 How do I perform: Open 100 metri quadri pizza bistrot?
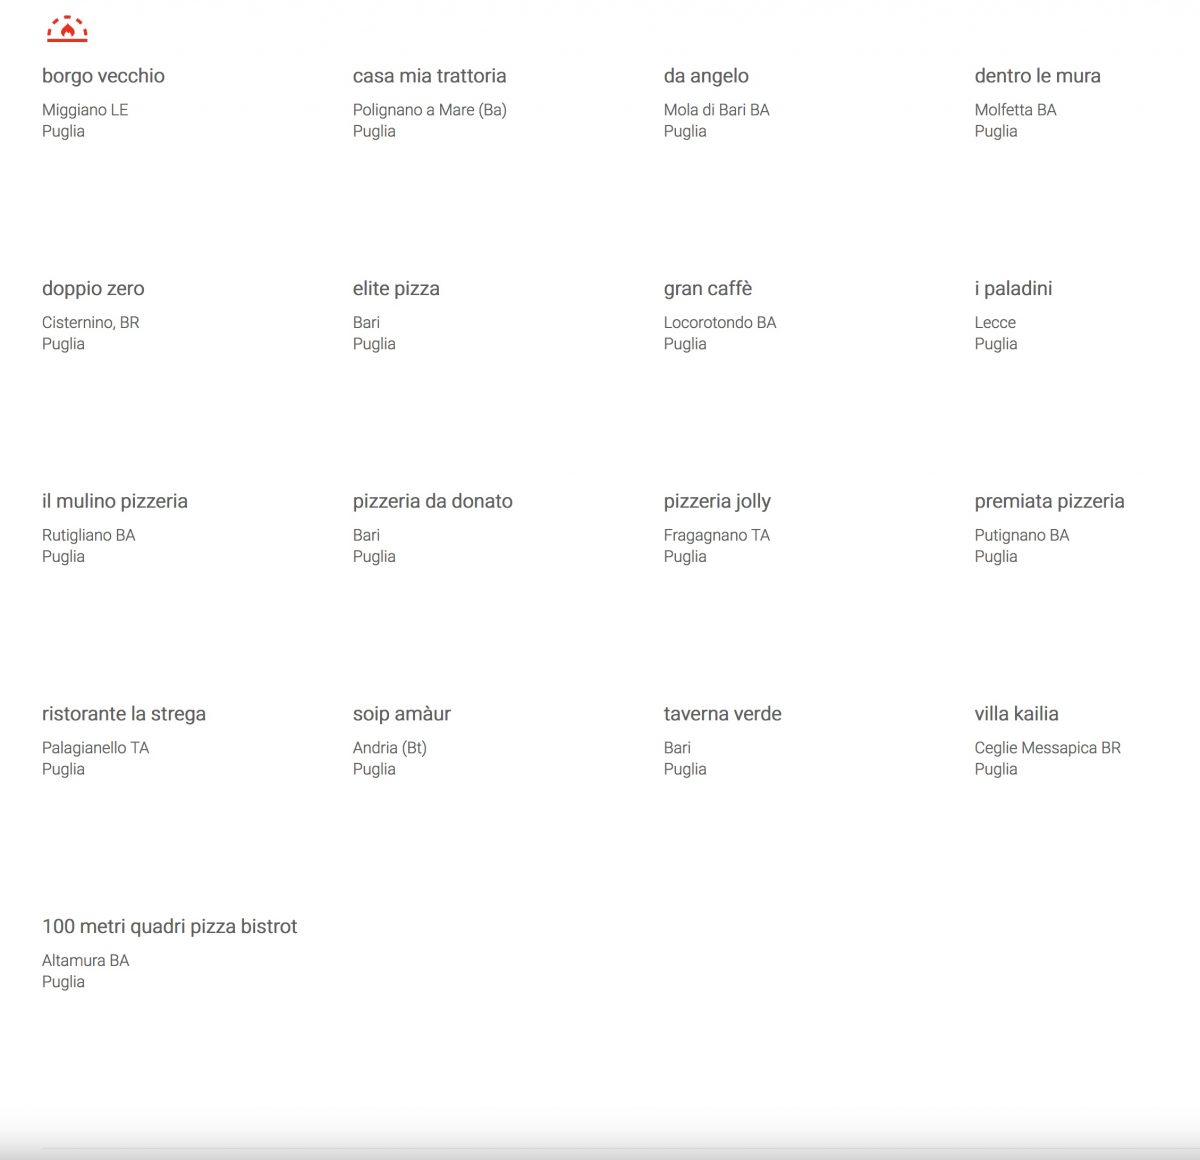pyautogui.click(x=169, y=927)
